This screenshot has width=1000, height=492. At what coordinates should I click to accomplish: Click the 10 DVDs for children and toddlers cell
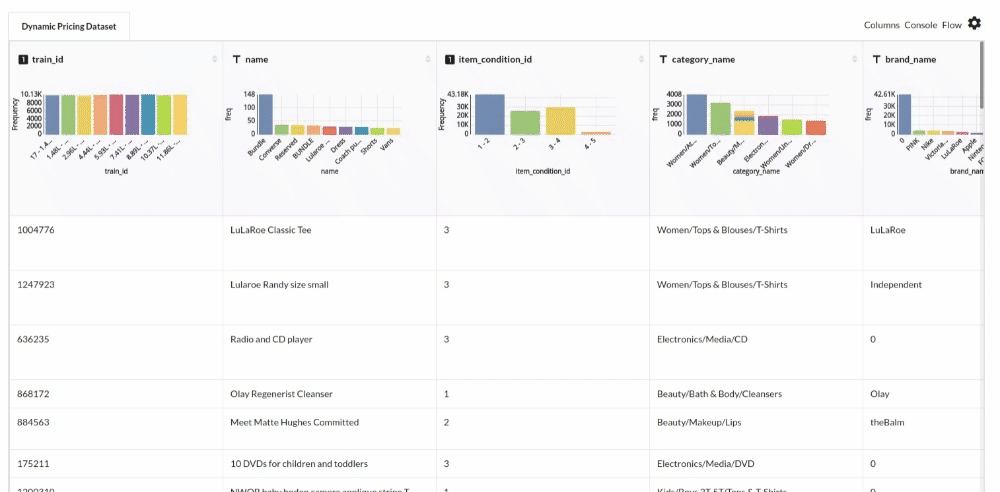click(x=330, y=464)
